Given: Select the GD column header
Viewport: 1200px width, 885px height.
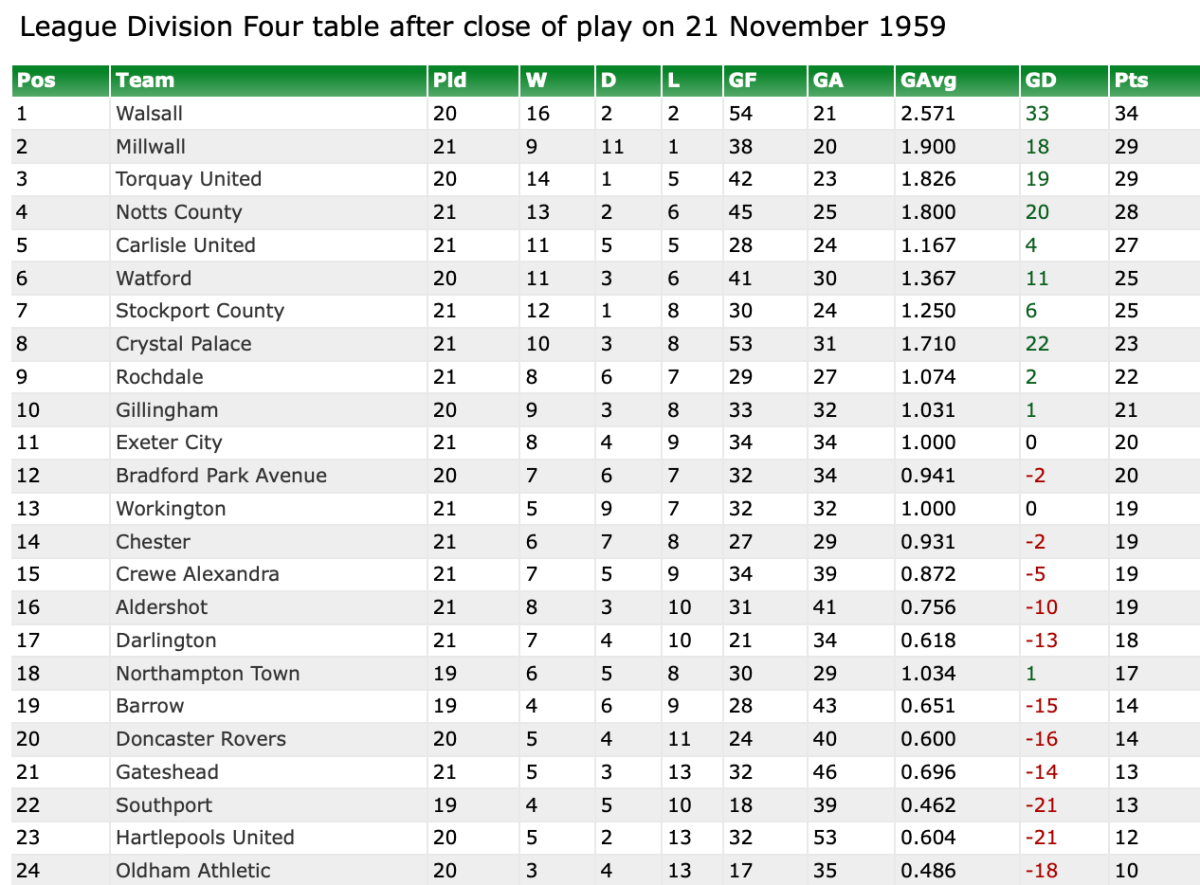Looking at the screenshot, I should [x=1041, y=81].
